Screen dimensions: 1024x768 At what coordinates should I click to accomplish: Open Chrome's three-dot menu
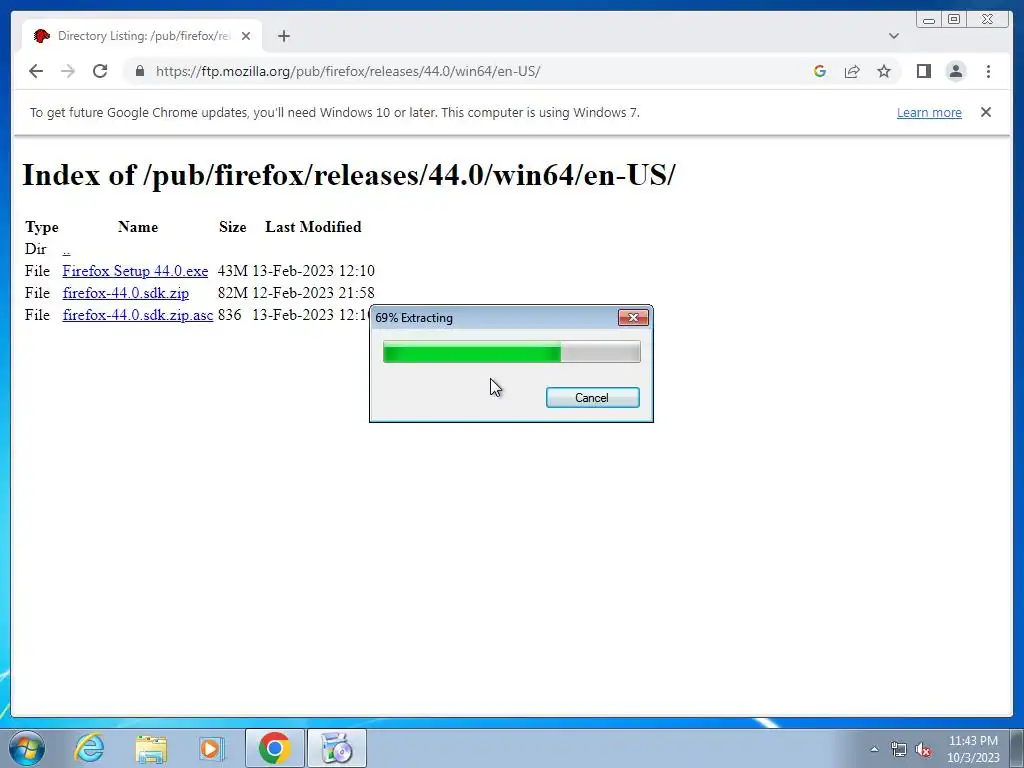tap(988, 71)
